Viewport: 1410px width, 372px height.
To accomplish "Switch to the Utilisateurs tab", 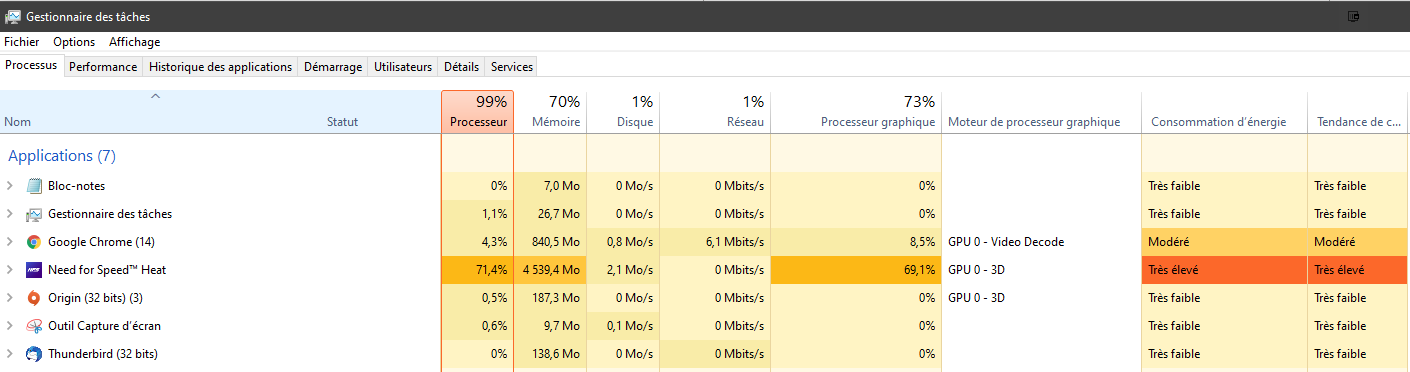I will coord(403,67).
